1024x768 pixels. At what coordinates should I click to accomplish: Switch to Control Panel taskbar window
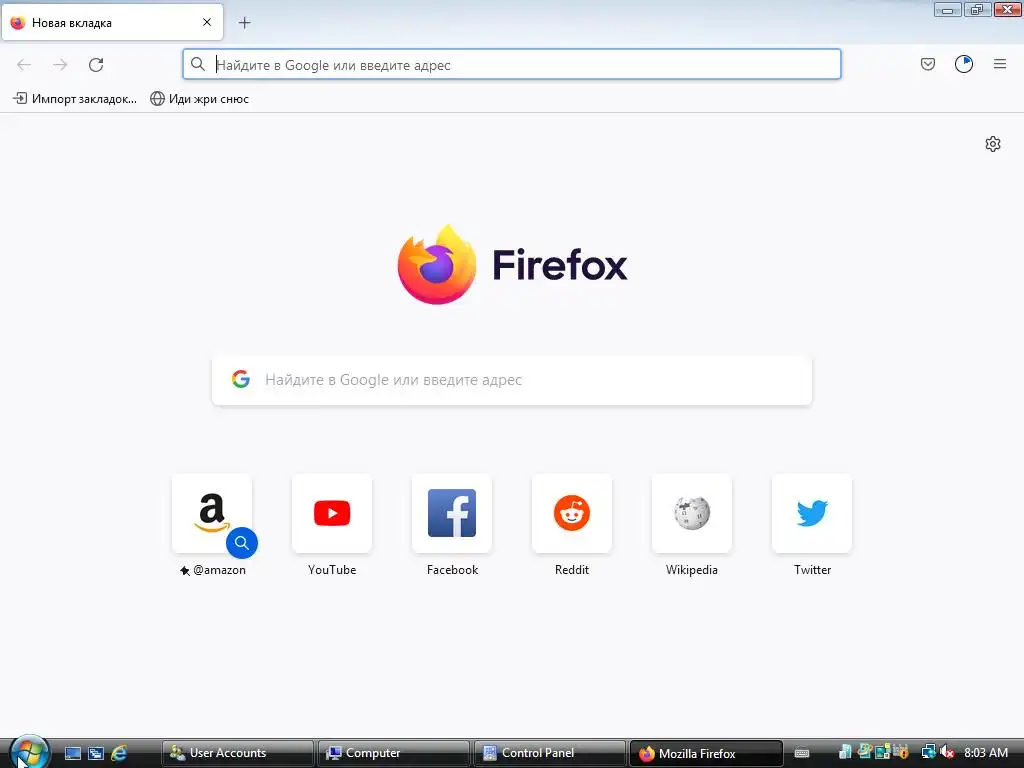(x=550, y=753)
